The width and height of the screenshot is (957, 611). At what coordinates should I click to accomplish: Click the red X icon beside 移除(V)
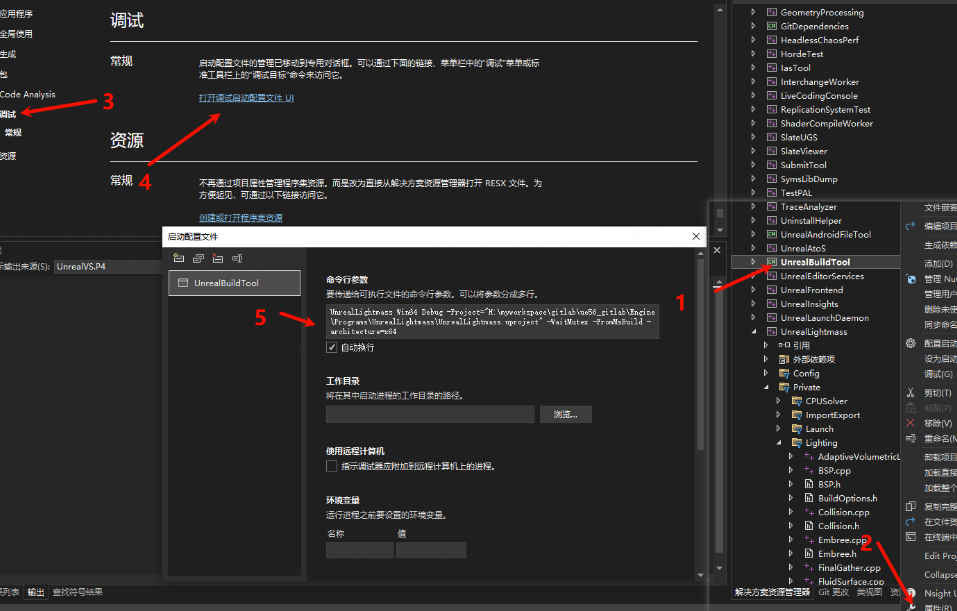(x=911, y=423)
